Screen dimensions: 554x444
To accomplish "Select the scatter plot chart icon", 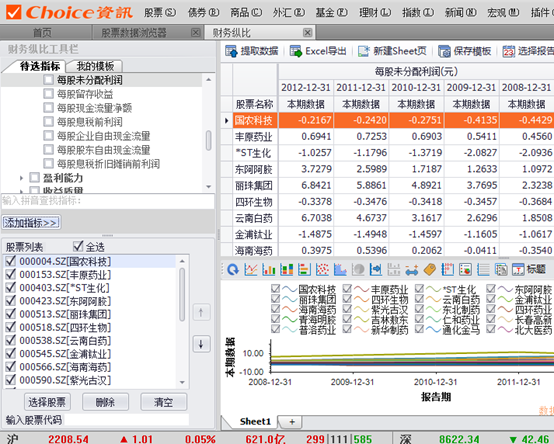I will pos(322,270).
